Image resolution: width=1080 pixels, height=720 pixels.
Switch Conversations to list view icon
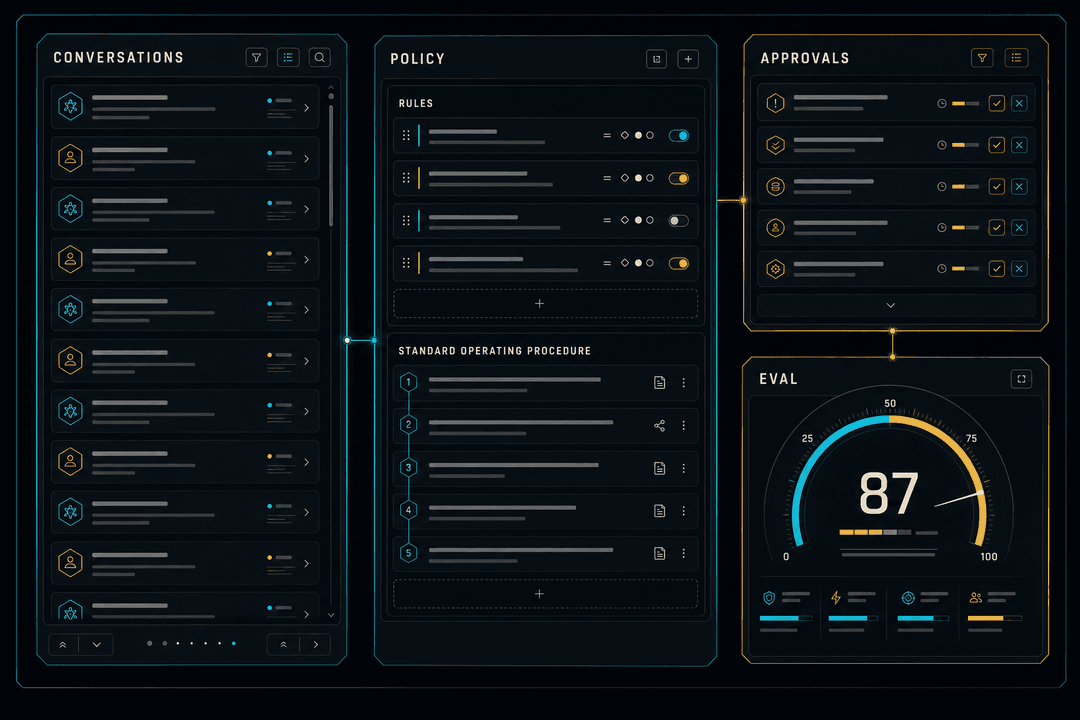[288, 58]
